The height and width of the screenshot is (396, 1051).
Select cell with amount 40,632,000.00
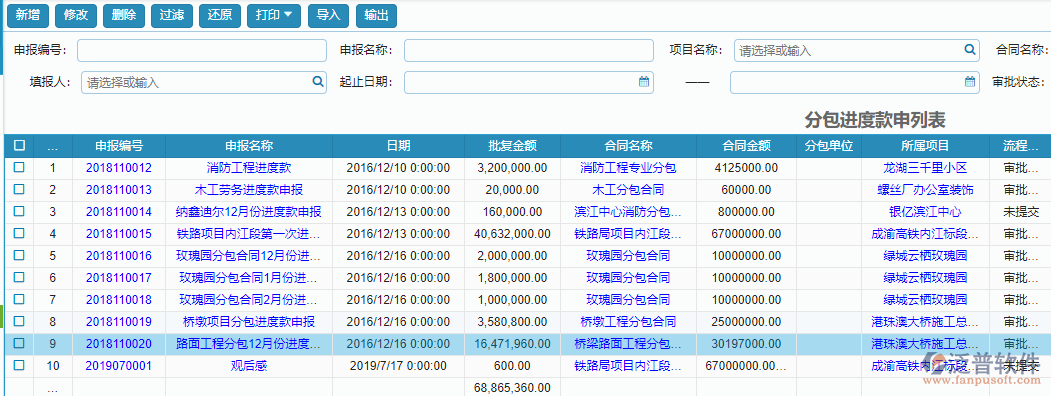(x=513, y=234)
